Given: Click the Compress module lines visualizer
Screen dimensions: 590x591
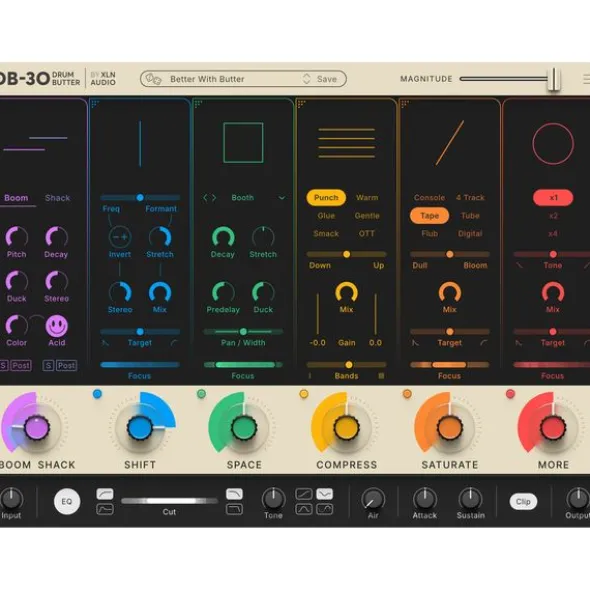Looking at the screenshot, I should (346, 143).
